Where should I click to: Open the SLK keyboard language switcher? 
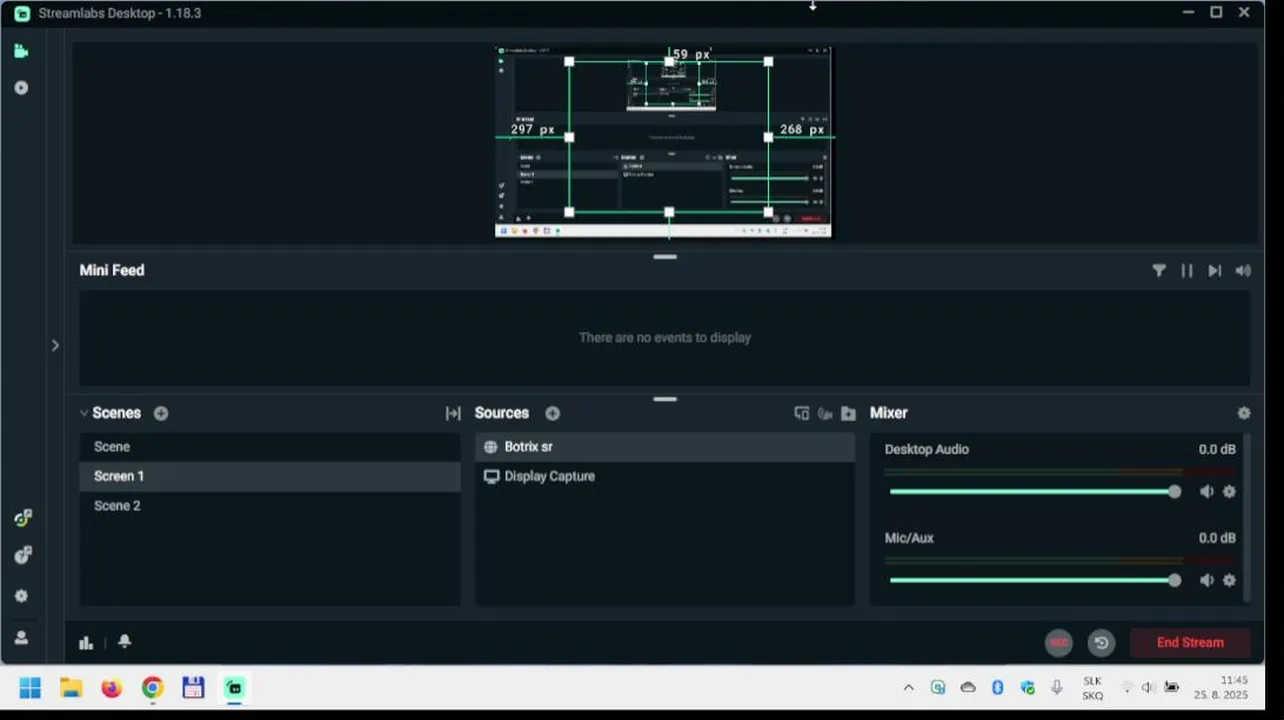[x=1092, y=688]
